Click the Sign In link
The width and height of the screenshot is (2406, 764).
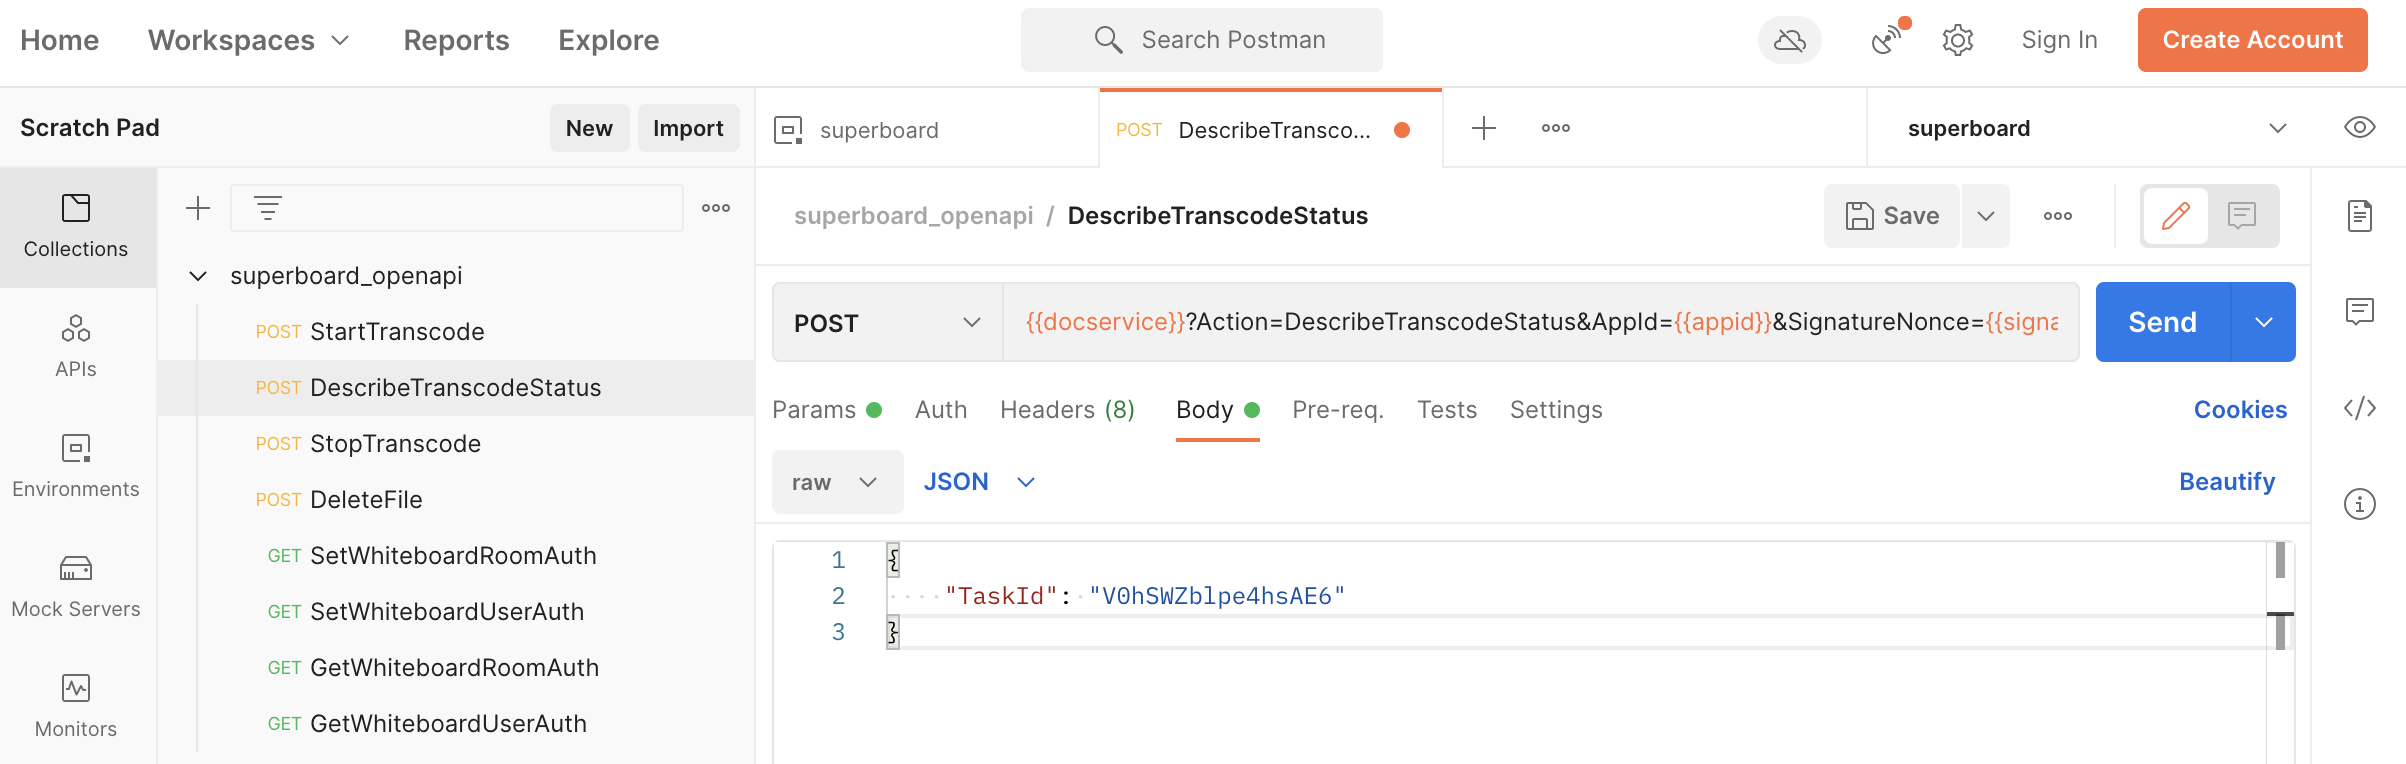2059,40
